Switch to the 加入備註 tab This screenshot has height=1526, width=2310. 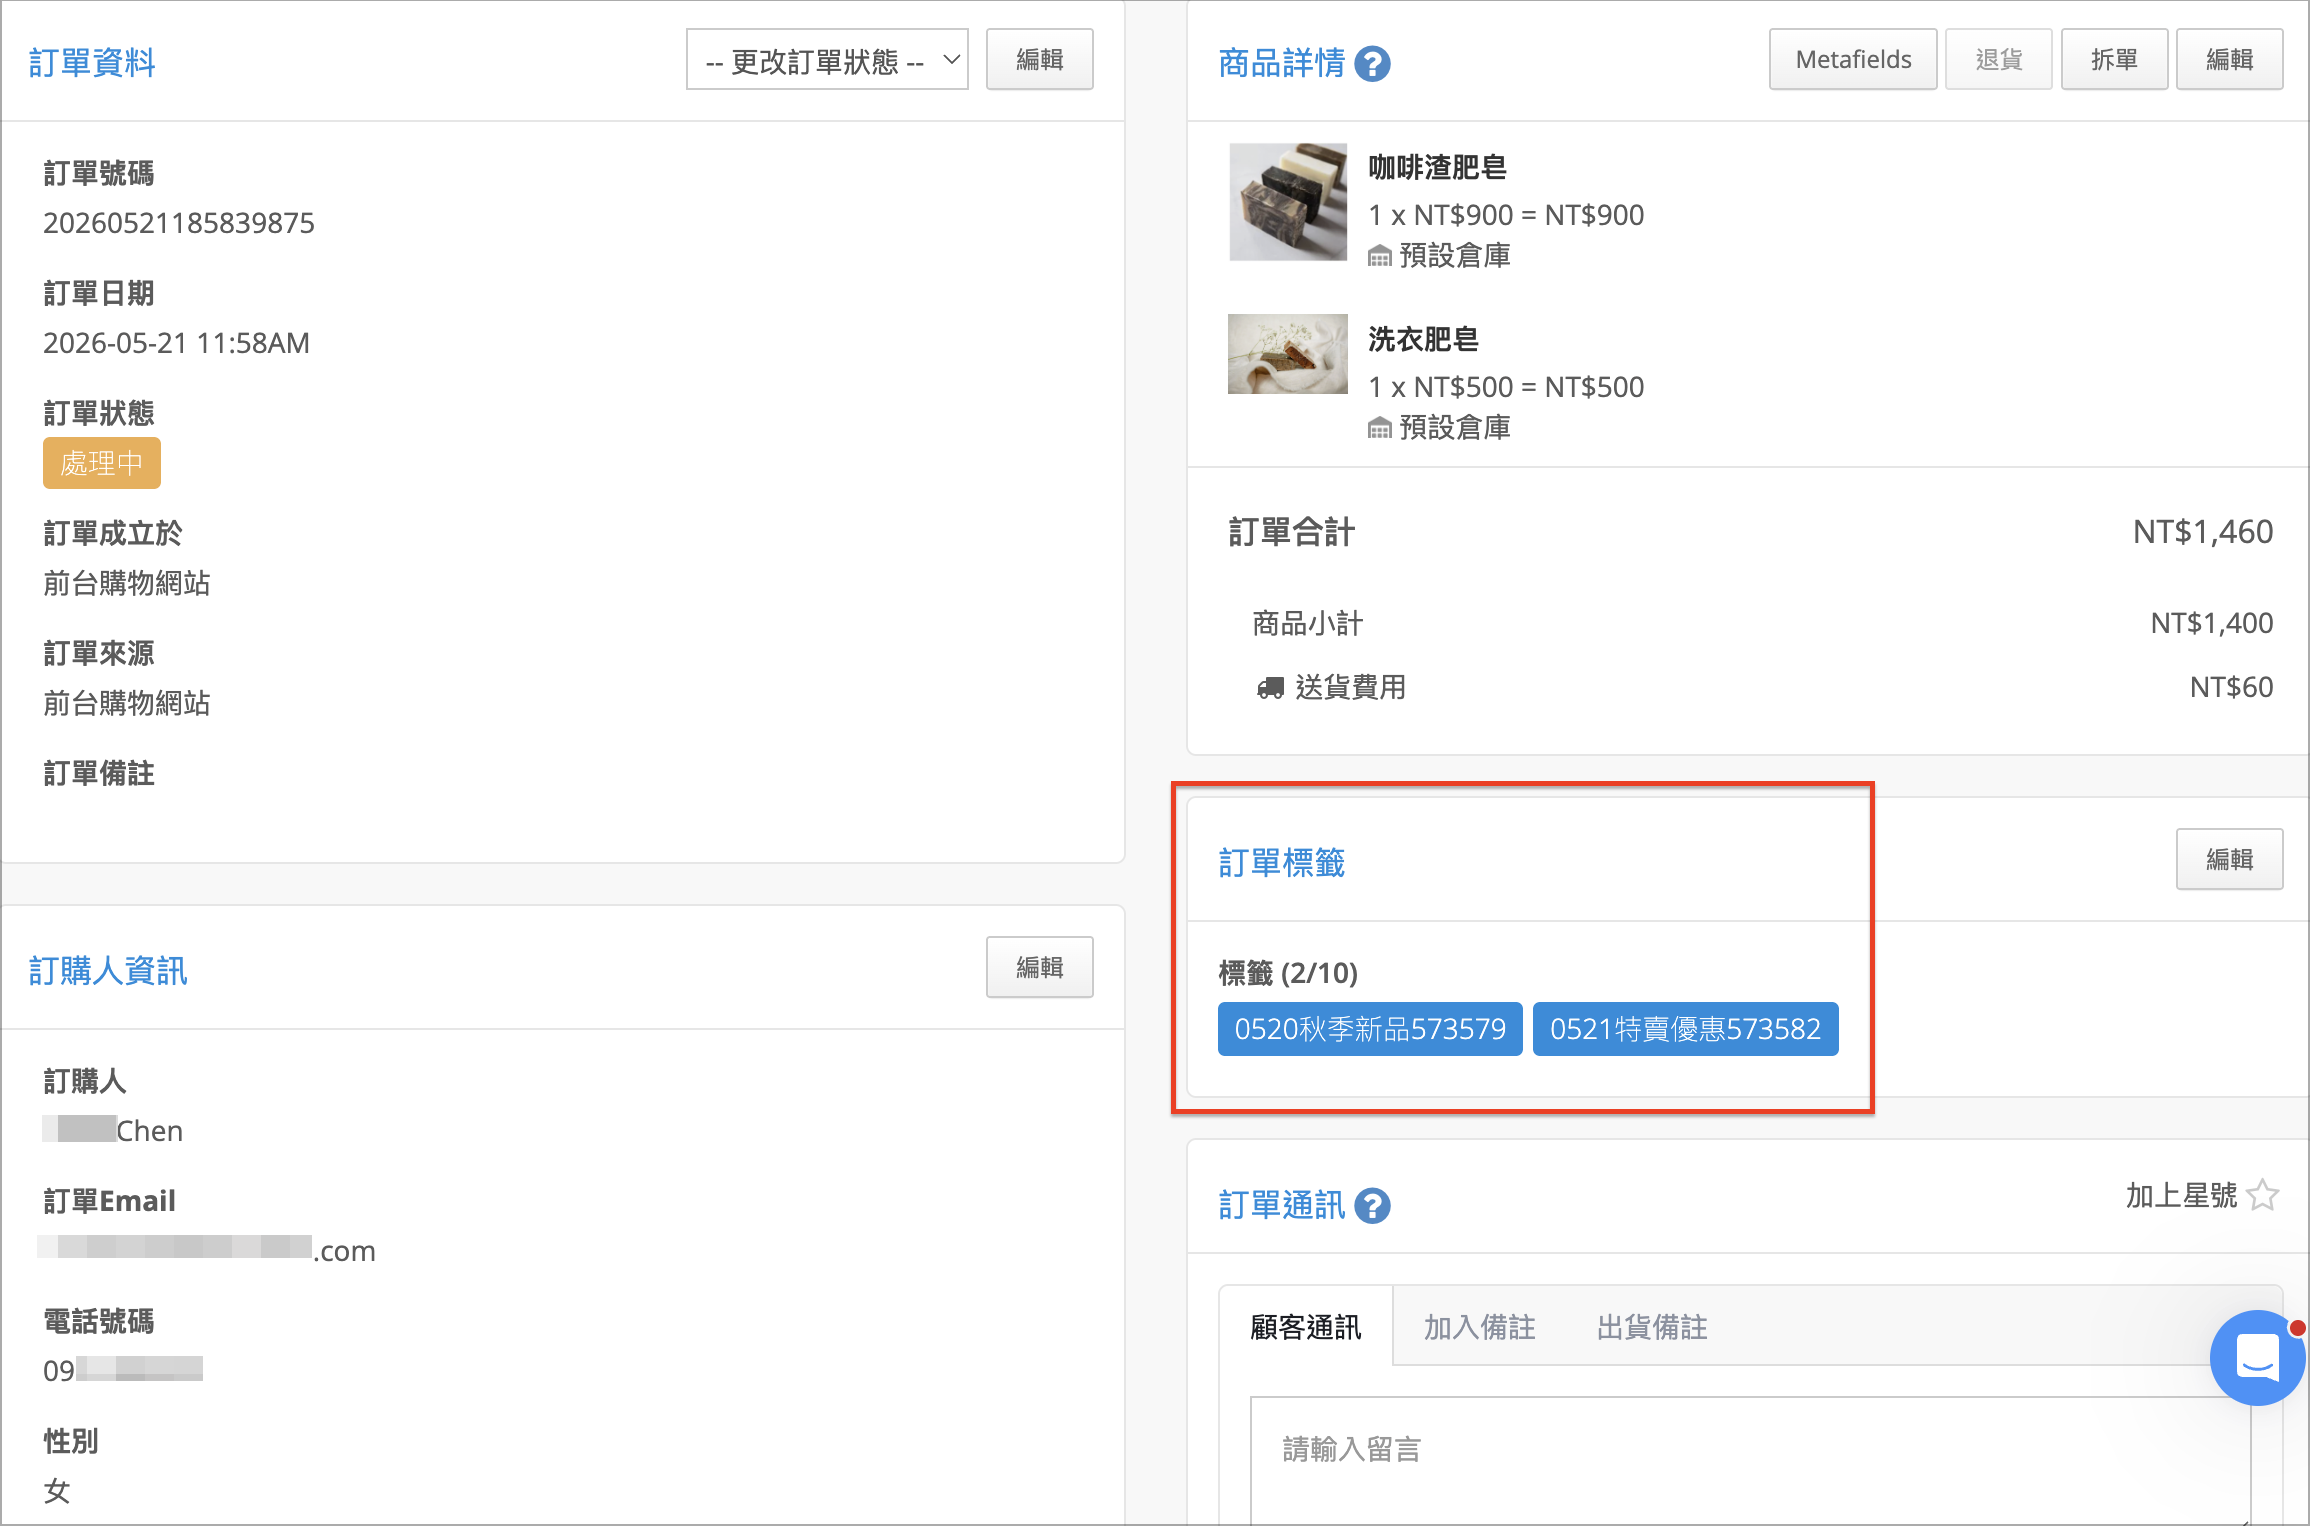1479,1327
